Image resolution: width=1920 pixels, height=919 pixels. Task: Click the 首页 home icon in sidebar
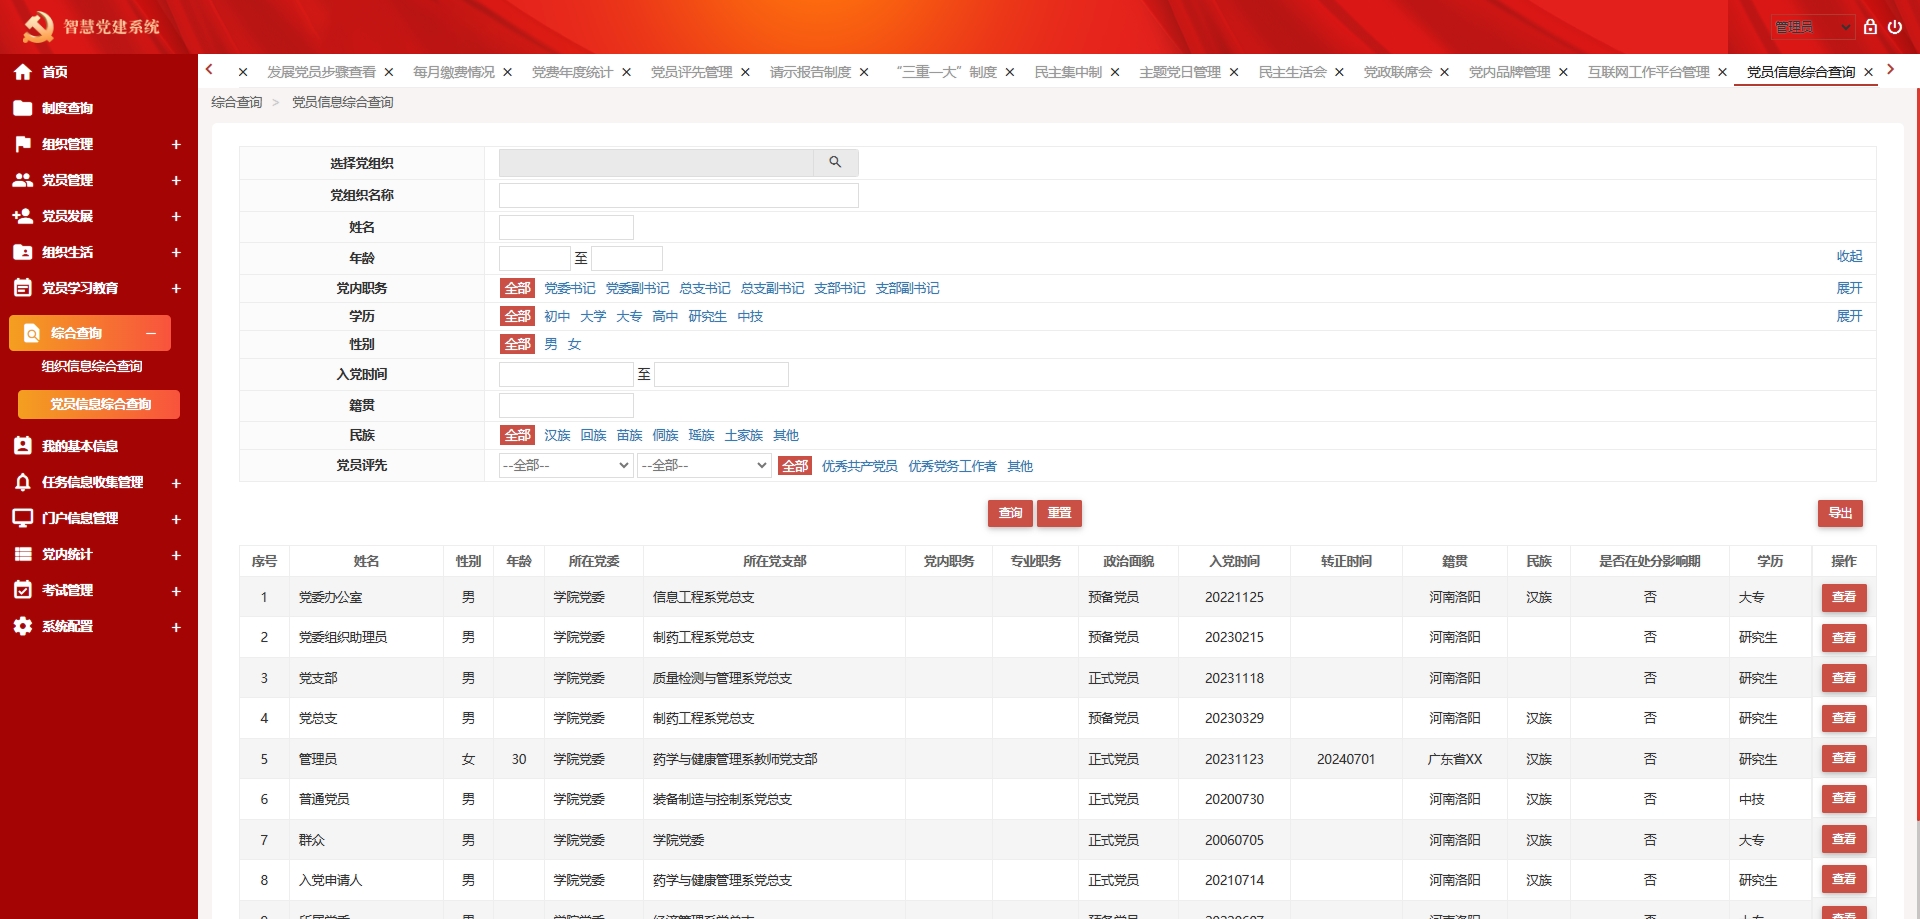[23, 72]
